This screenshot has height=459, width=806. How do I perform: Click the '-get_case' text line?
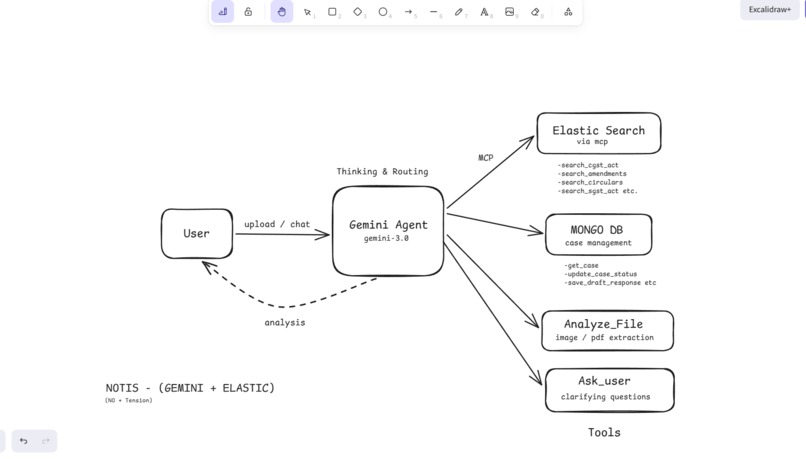pos(581,266)
